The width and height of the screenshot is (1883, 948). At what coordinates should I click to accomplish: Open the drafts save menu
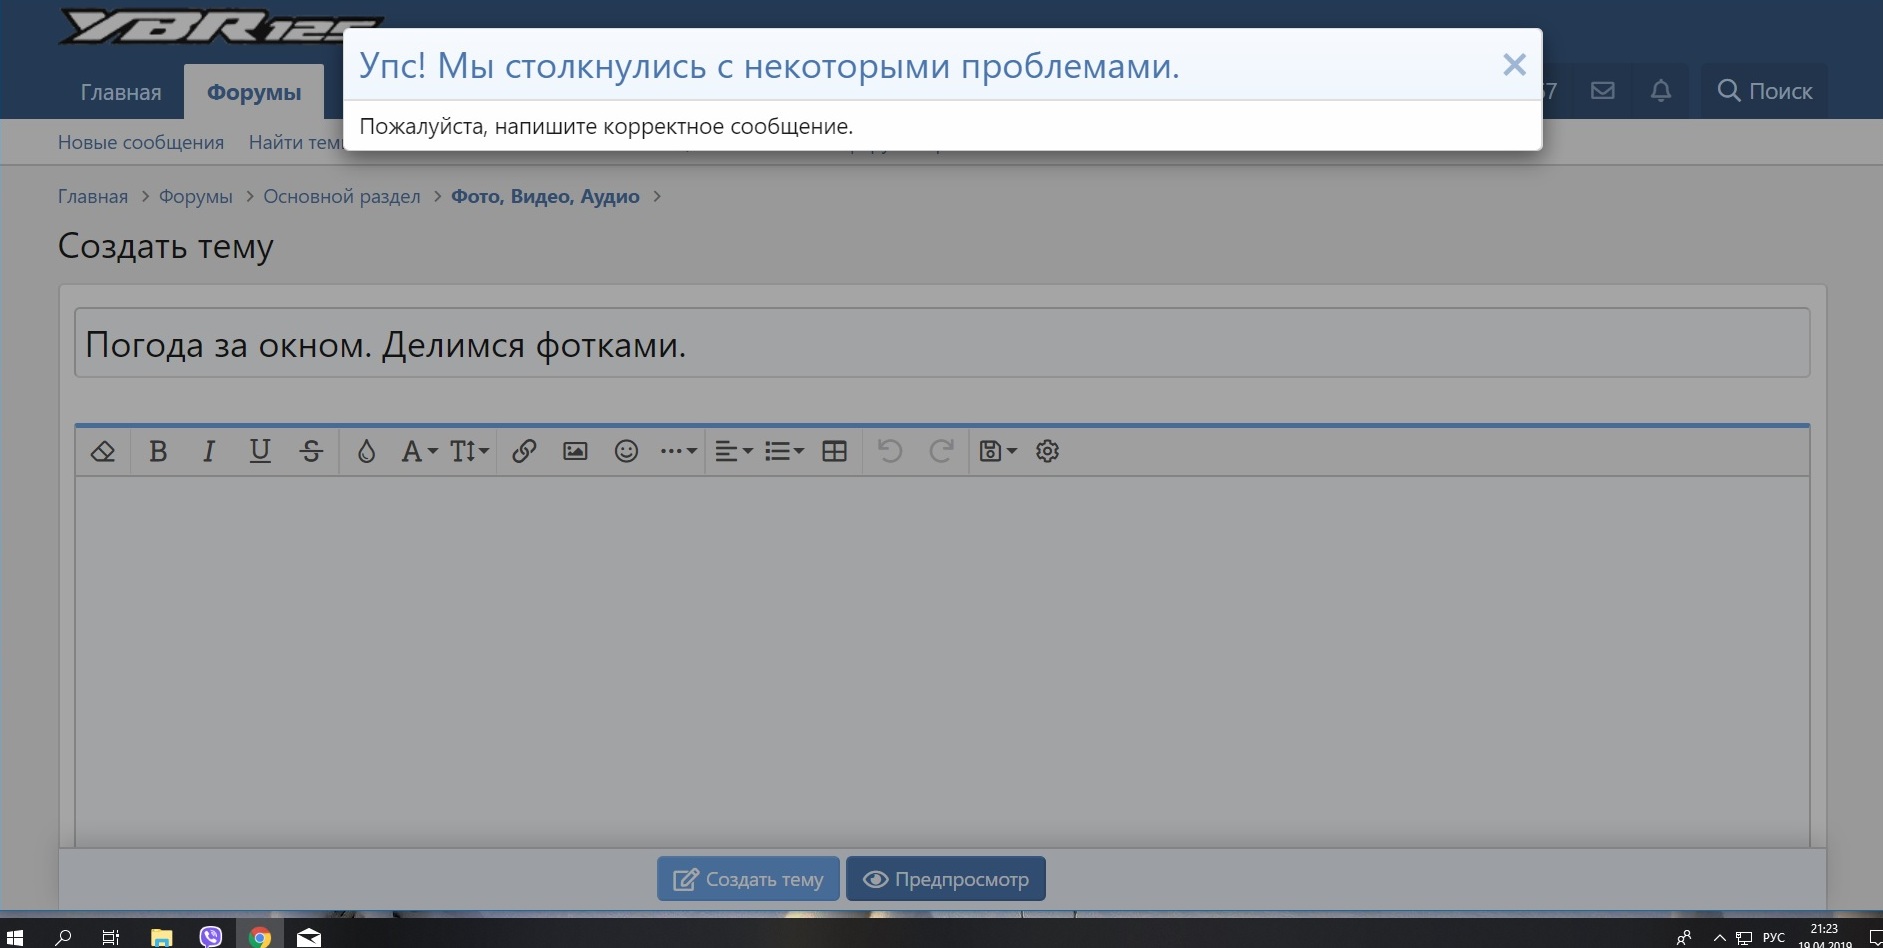[x=997, y=452]
